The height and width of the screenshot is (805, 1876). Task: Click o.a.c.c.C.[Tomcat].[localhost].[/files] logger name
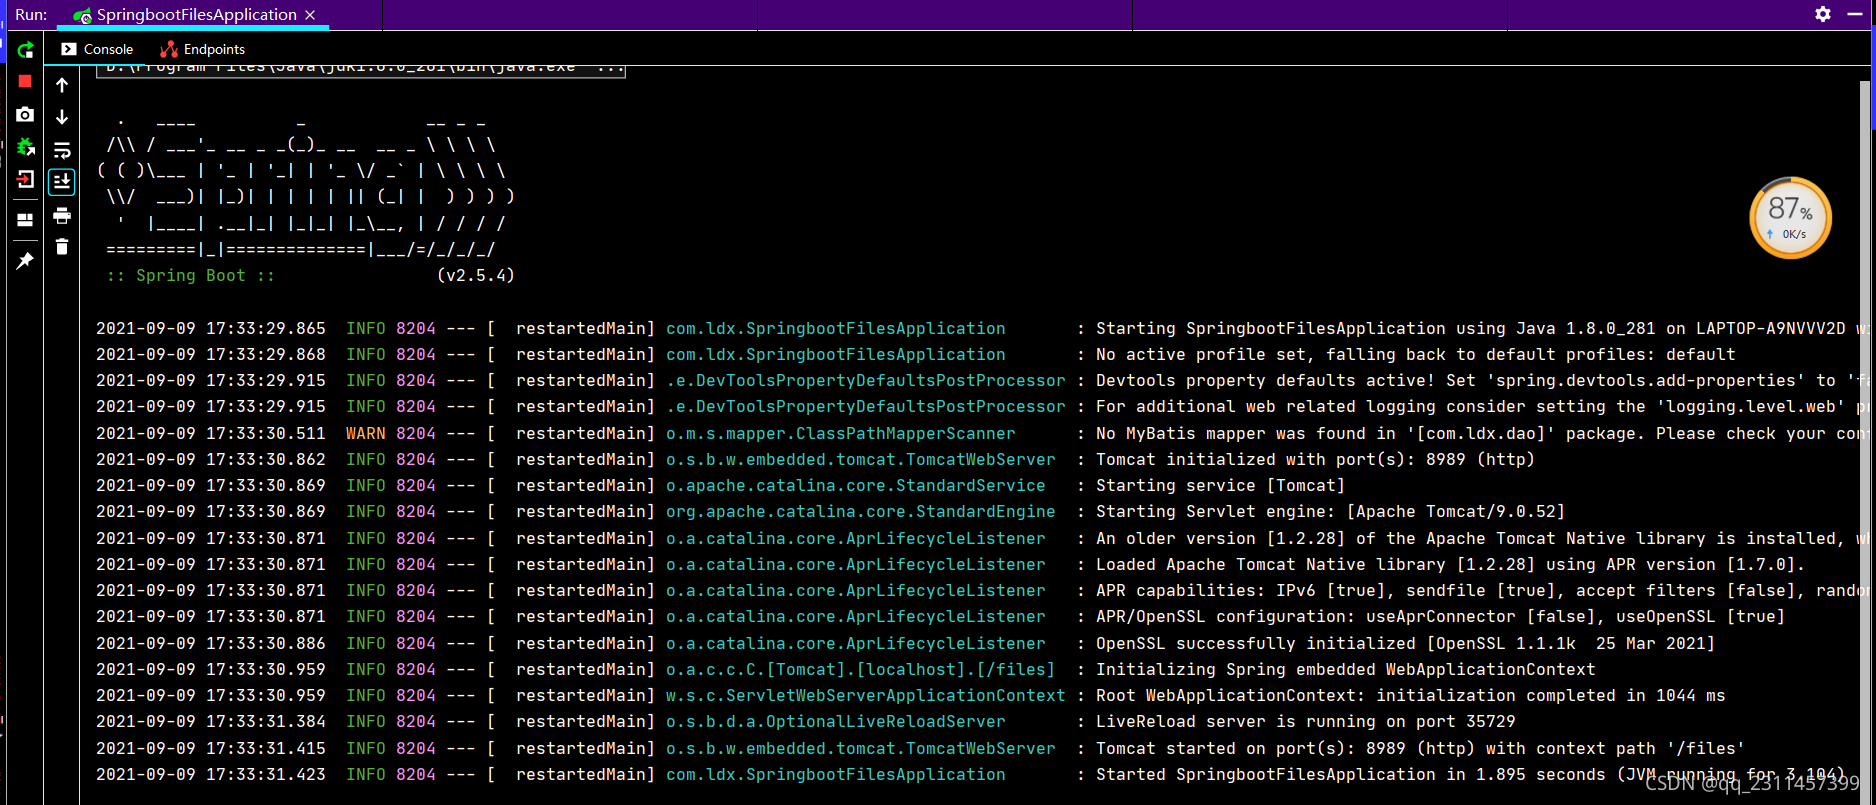coord(860,669)
